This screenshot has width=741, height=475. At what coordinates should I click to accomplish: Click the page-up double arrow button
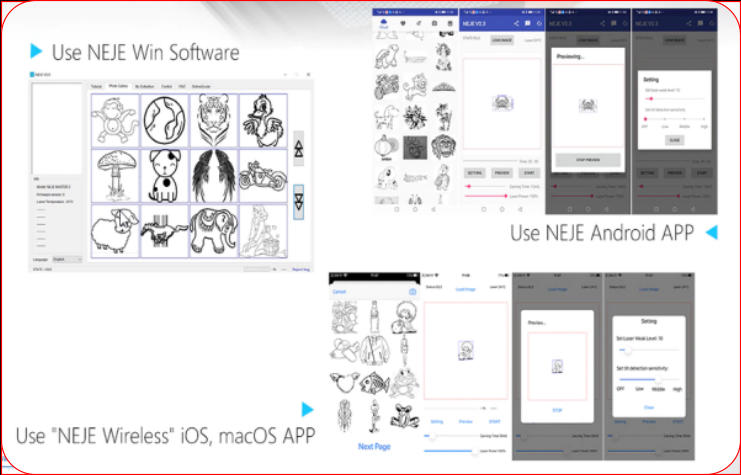[x=297, y=146]
